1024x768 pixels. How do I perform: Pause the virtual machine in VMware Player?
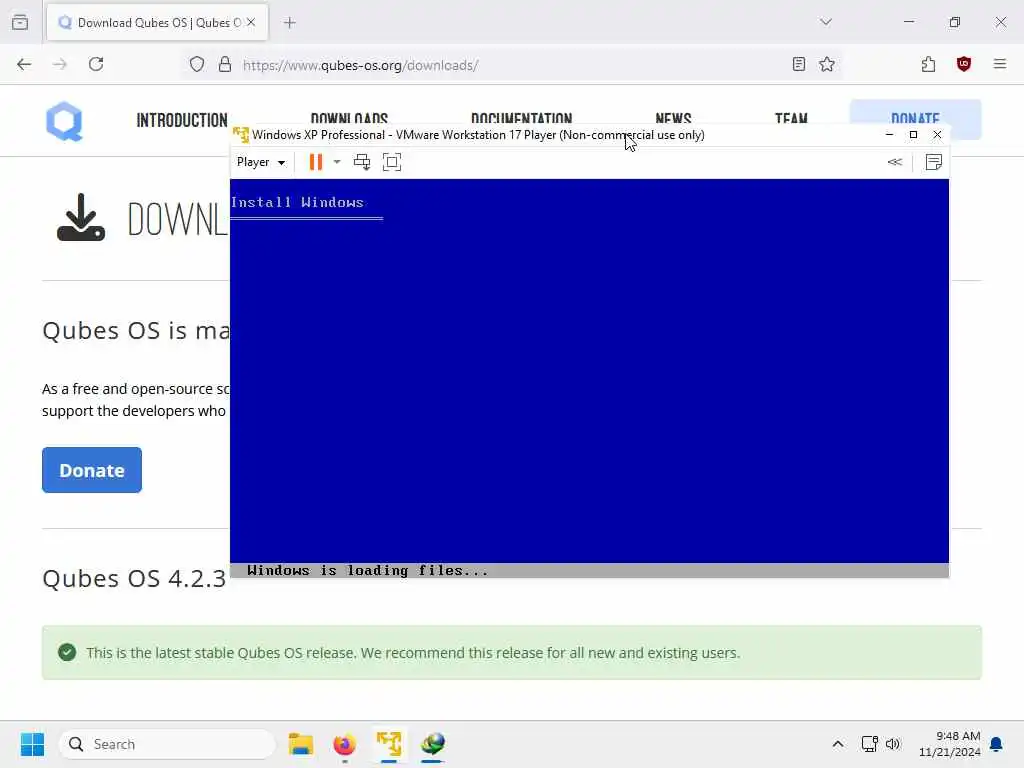pos(315,162)
